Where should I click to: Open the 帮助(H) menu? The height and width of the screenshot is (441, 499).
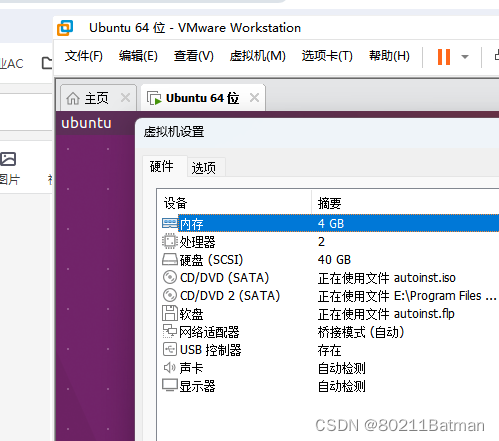pyautogui.click(x=389, y=56)
